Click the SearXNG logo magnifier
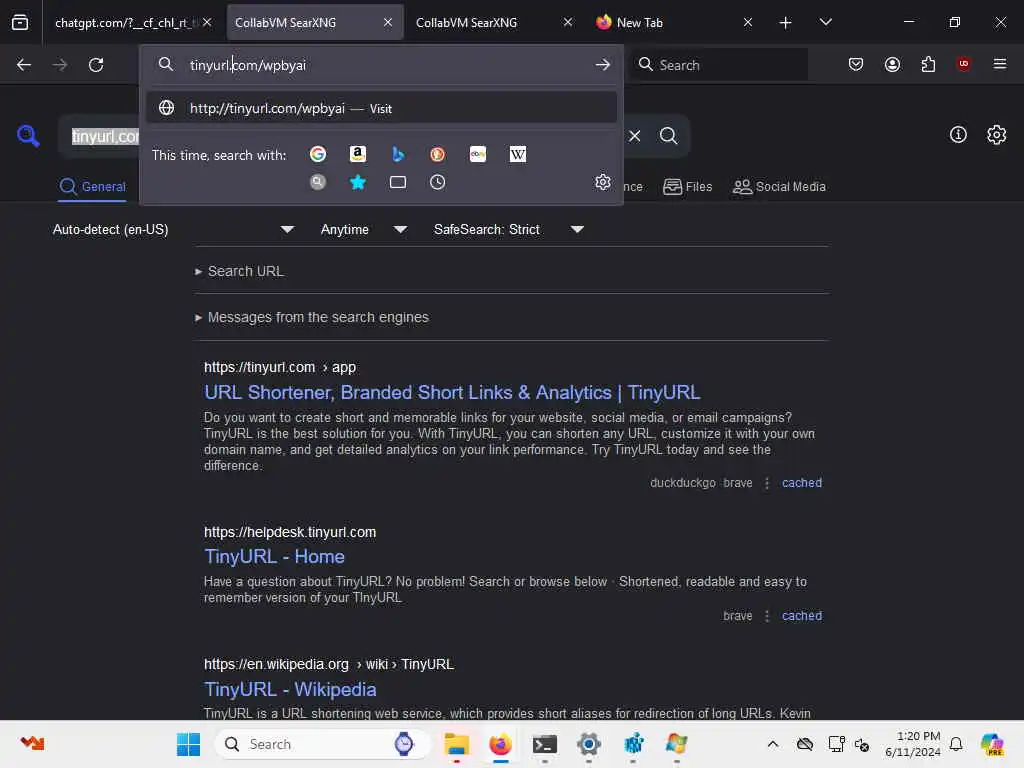Viewport: 1024px width, 768px height. click(x=28, y=135)
